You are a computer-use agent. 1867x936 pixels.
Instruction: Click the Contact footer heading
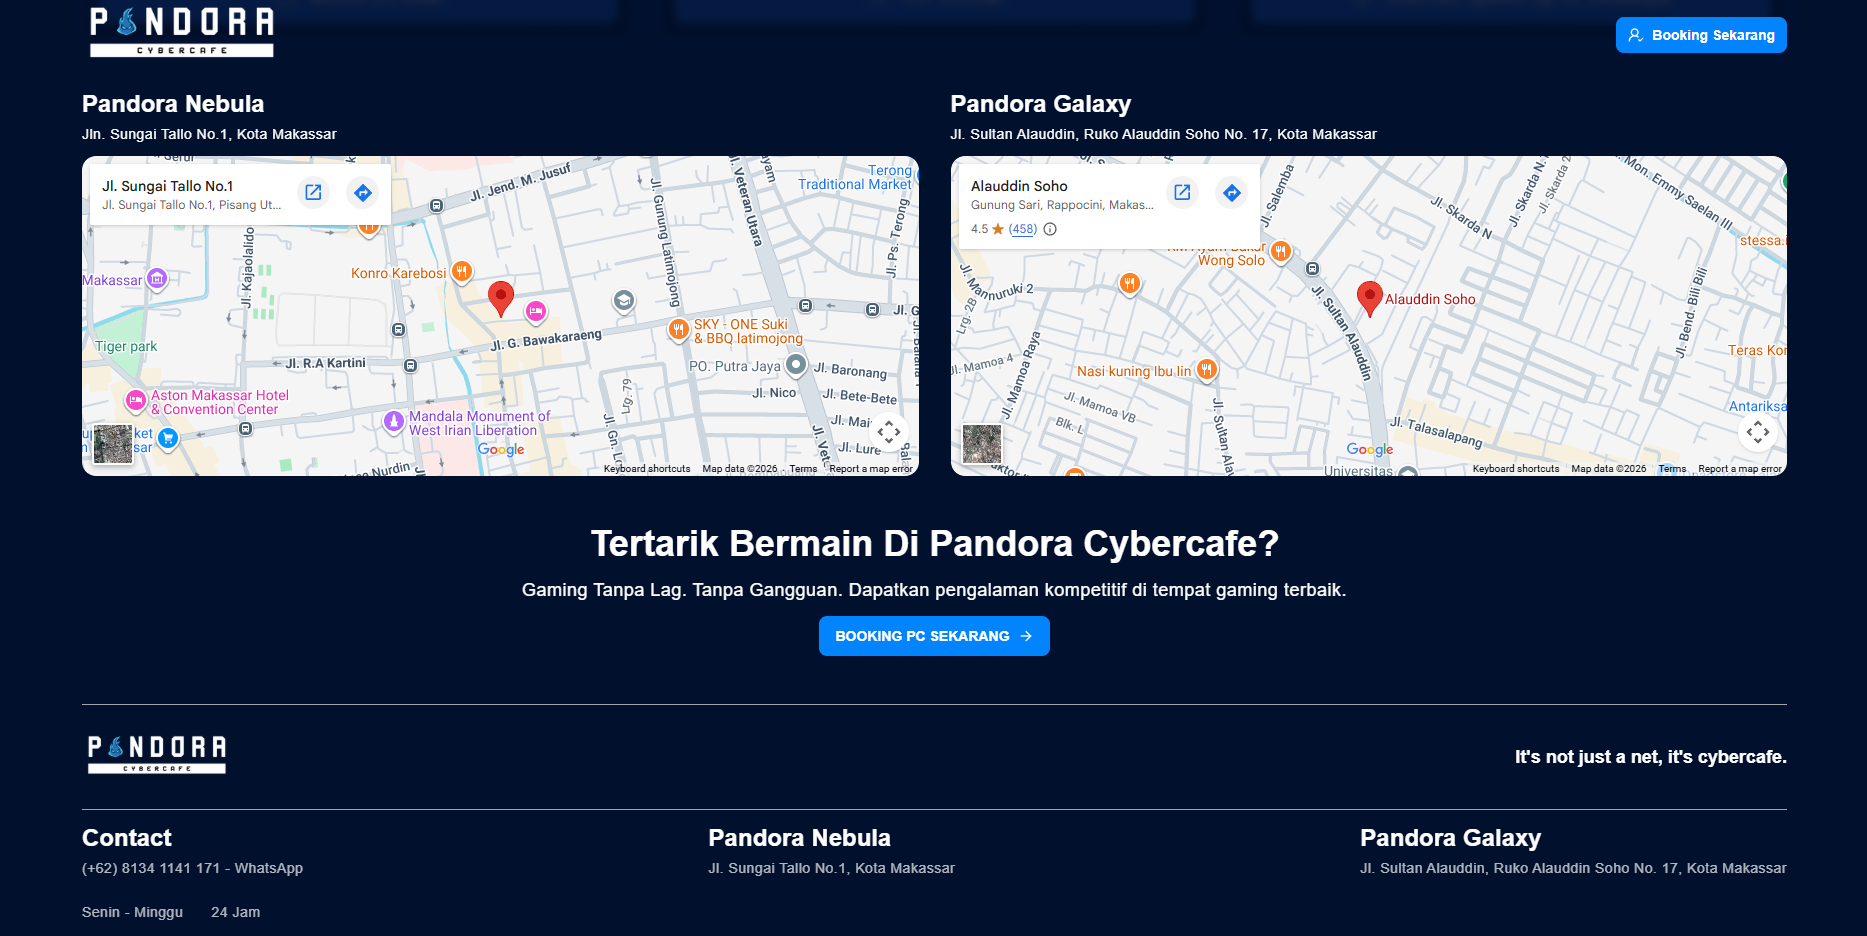click(127, 838)
